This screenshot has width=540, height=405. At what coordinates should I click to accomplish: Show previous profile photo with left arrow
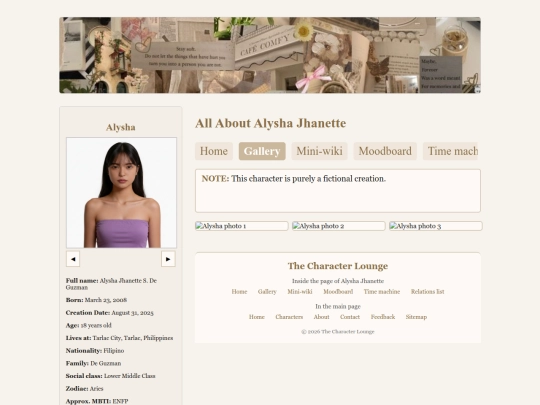click(73, 259)
